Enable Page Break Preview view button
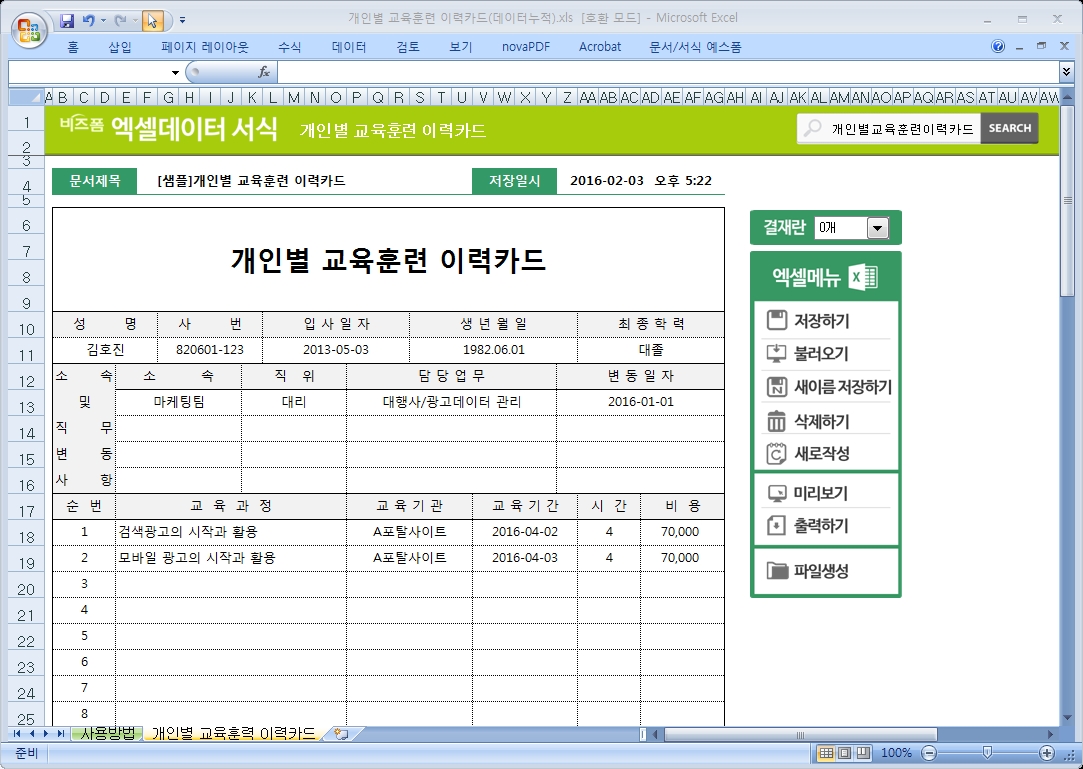This screenshot has height=769, width=1083. coord(862,753)
